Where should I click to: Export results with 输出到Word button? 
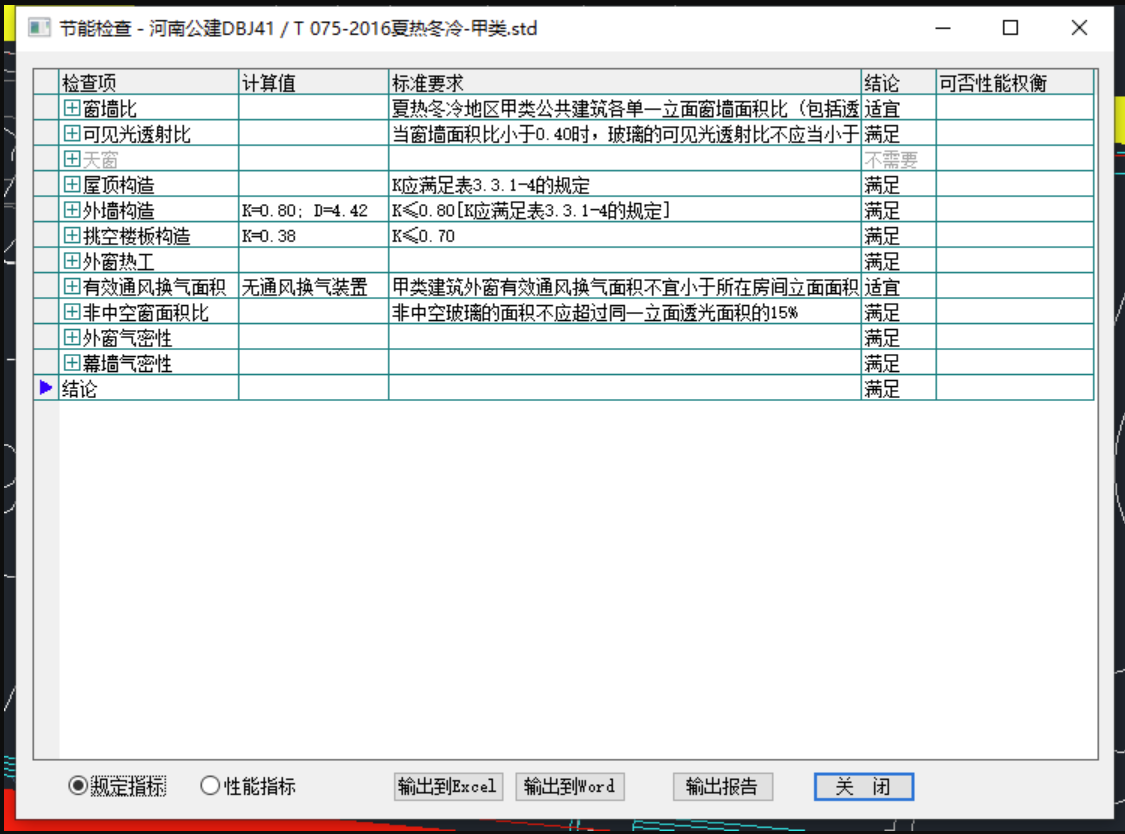coord(569,786)
